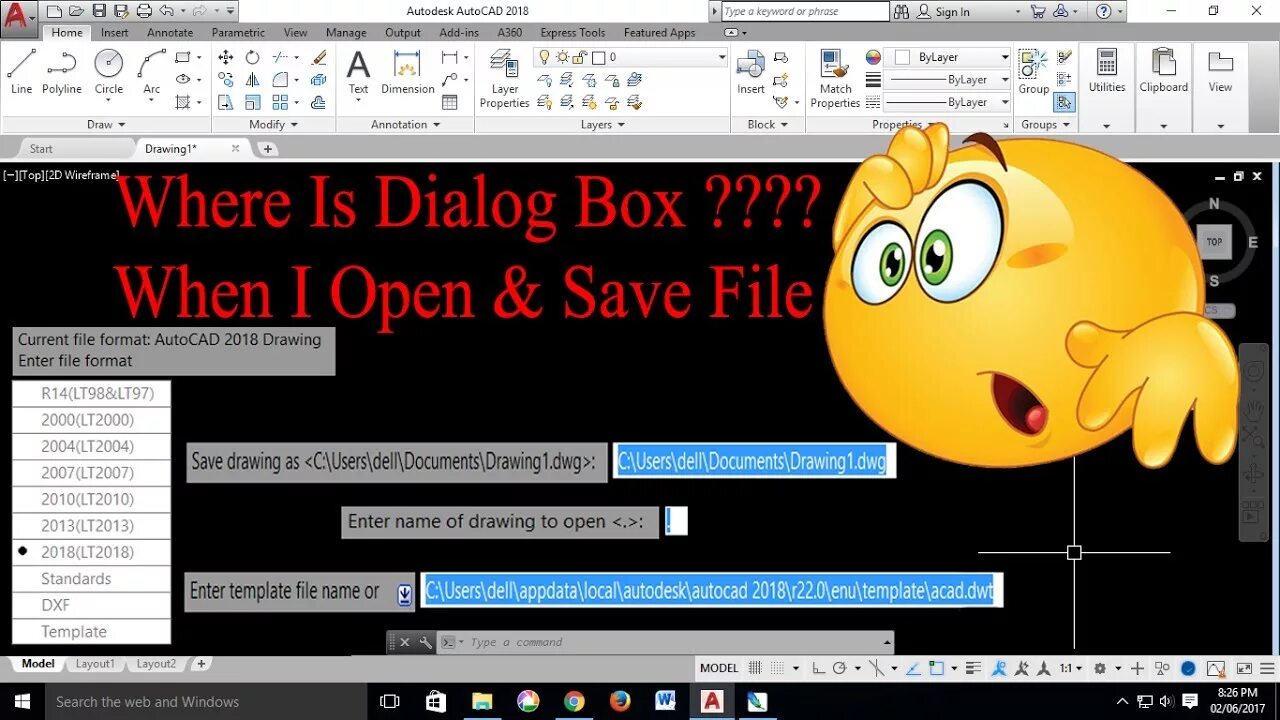Select the Circle tool
Image resolution: width=1280 pixels, height=720 pixels.
pyautogui.click(x=109, y=71)
